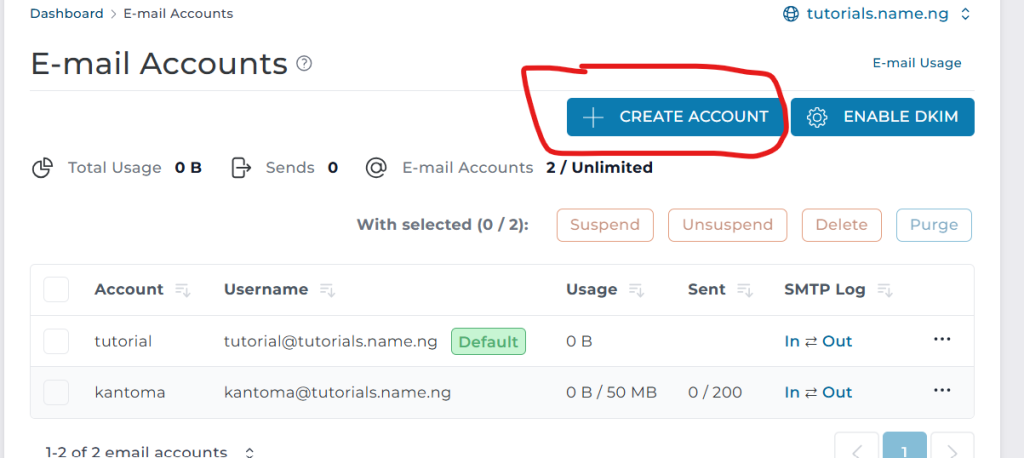Screen dimensions: 1024x458
Task: Check the box for kantoma account row
Action: click(x=56, y=392)
